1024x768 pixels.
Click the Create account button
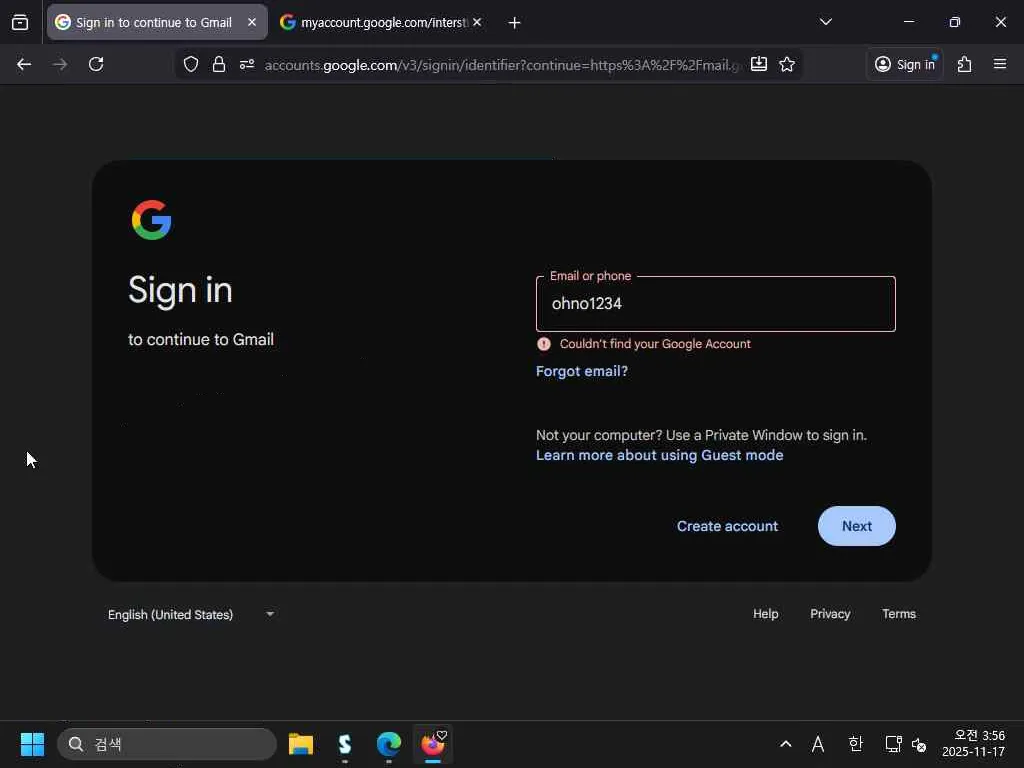pos(728,526)
